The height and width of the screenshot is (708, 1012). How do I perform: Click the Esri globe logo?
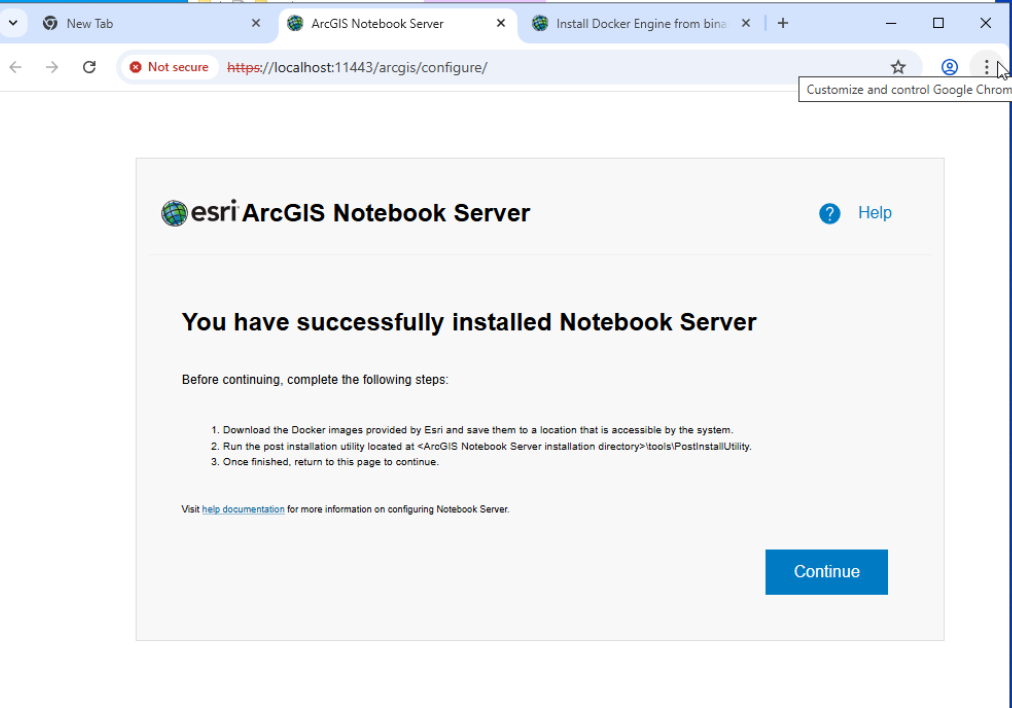coord(174,213)
